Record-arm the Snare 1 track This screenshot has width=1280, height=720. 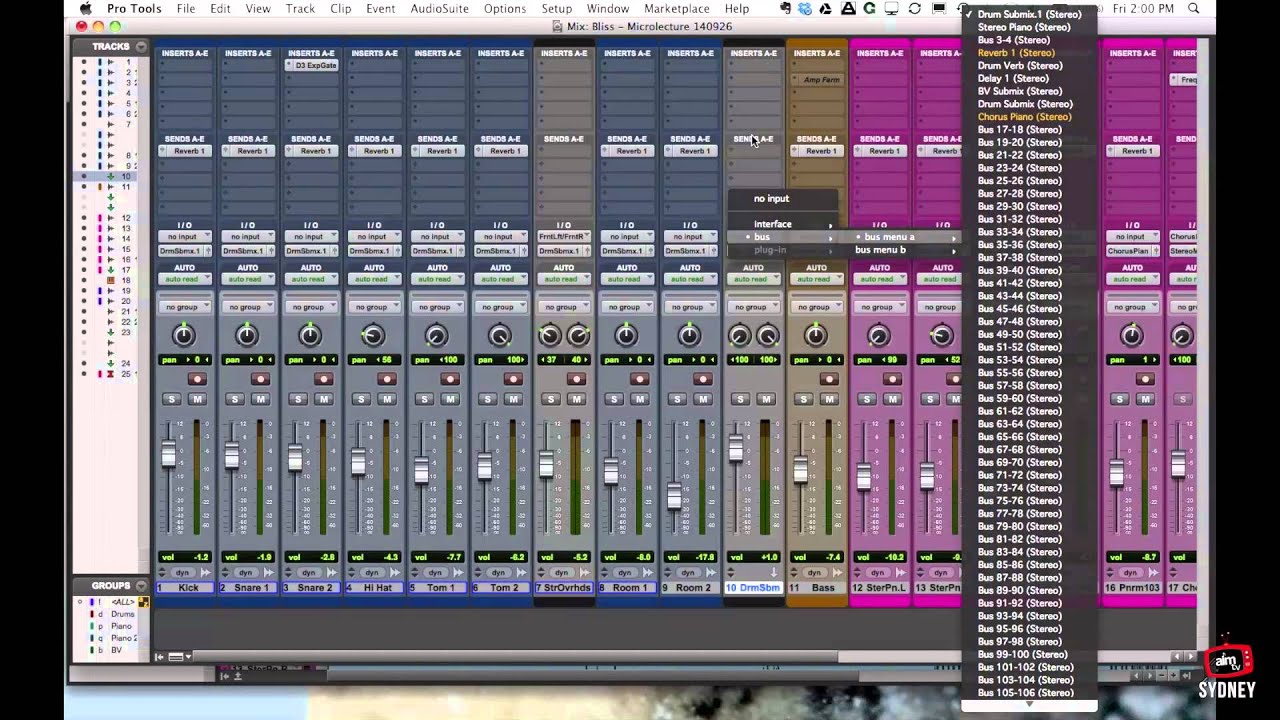coord(260,379)
